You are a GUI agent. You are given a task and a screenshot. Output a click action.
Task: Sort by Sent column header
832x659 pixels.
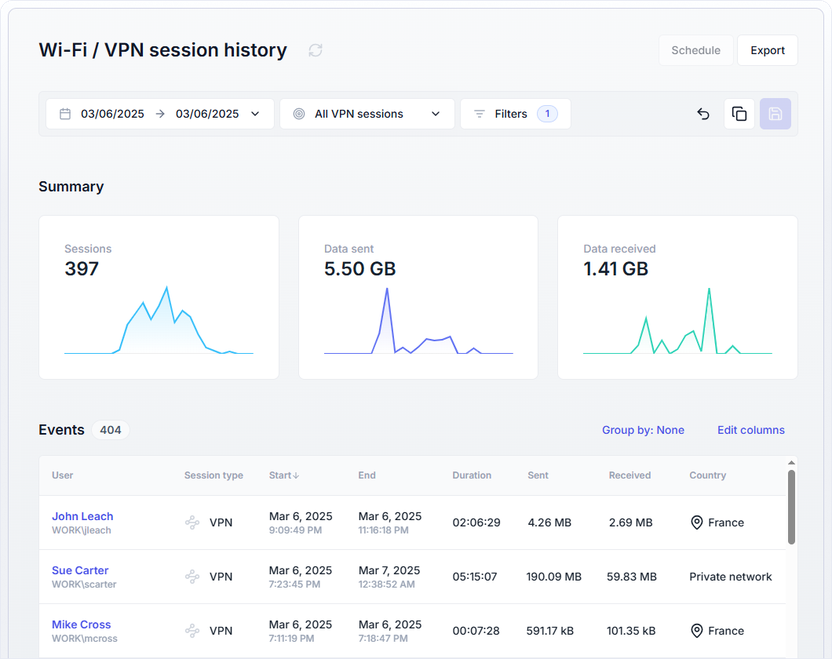[x=538, y=475]
